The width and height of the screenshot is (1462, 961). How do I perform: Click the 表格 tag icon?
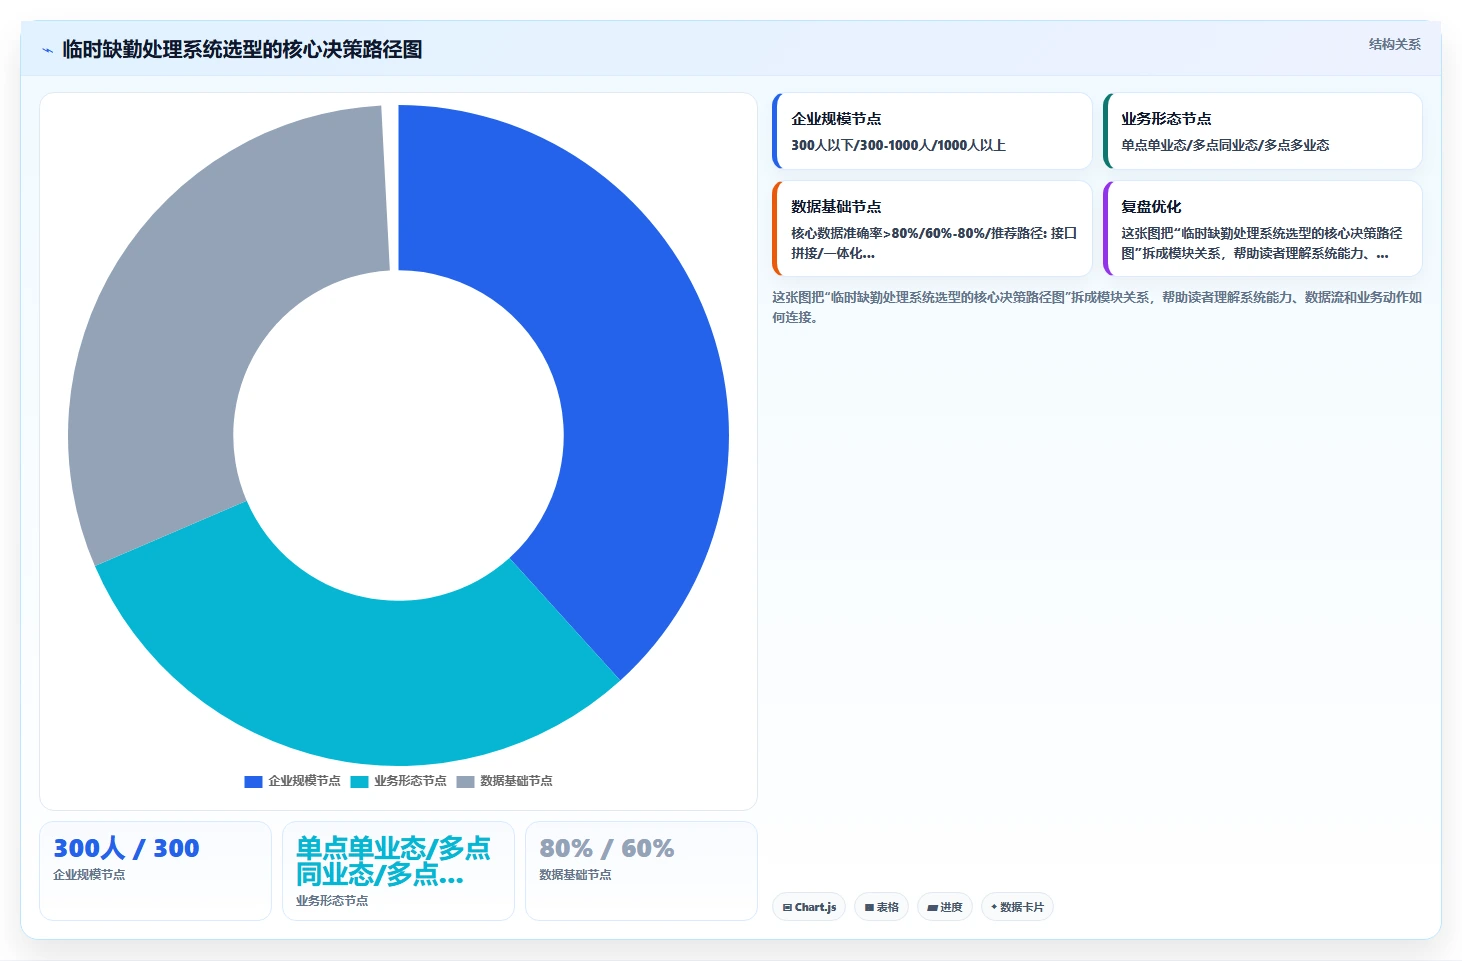pyautogui.click(x=870, y=908)
